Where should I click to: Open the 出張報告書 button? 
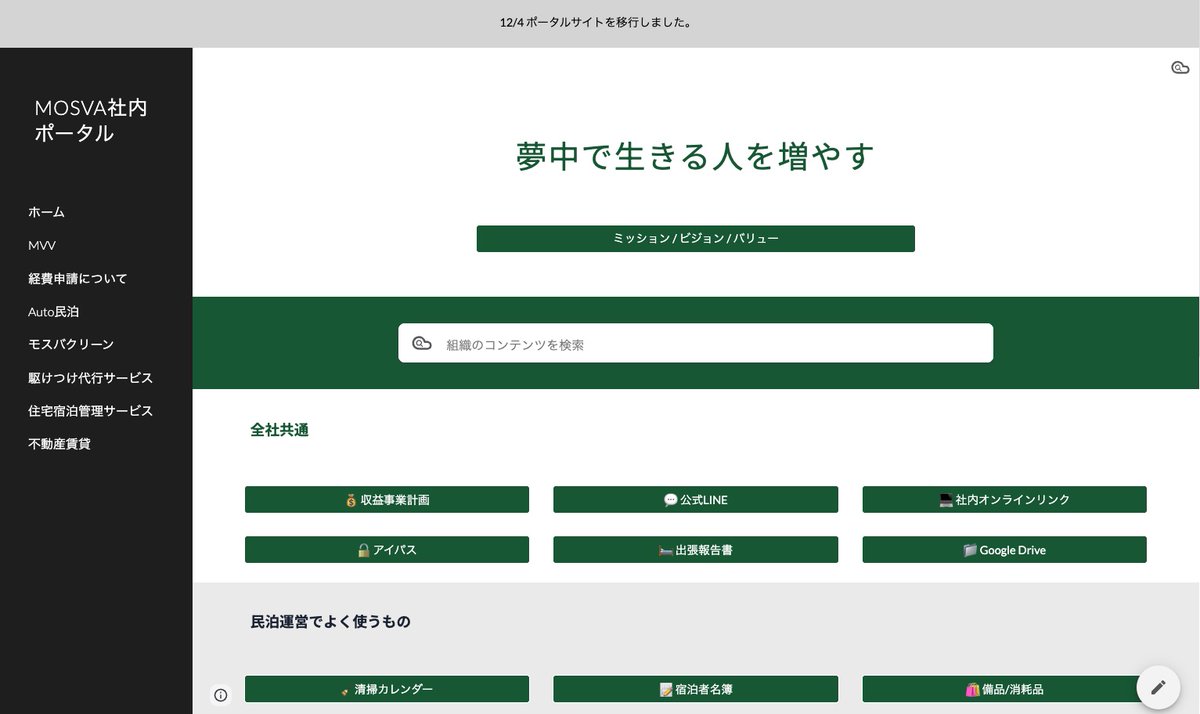[695, 549]
